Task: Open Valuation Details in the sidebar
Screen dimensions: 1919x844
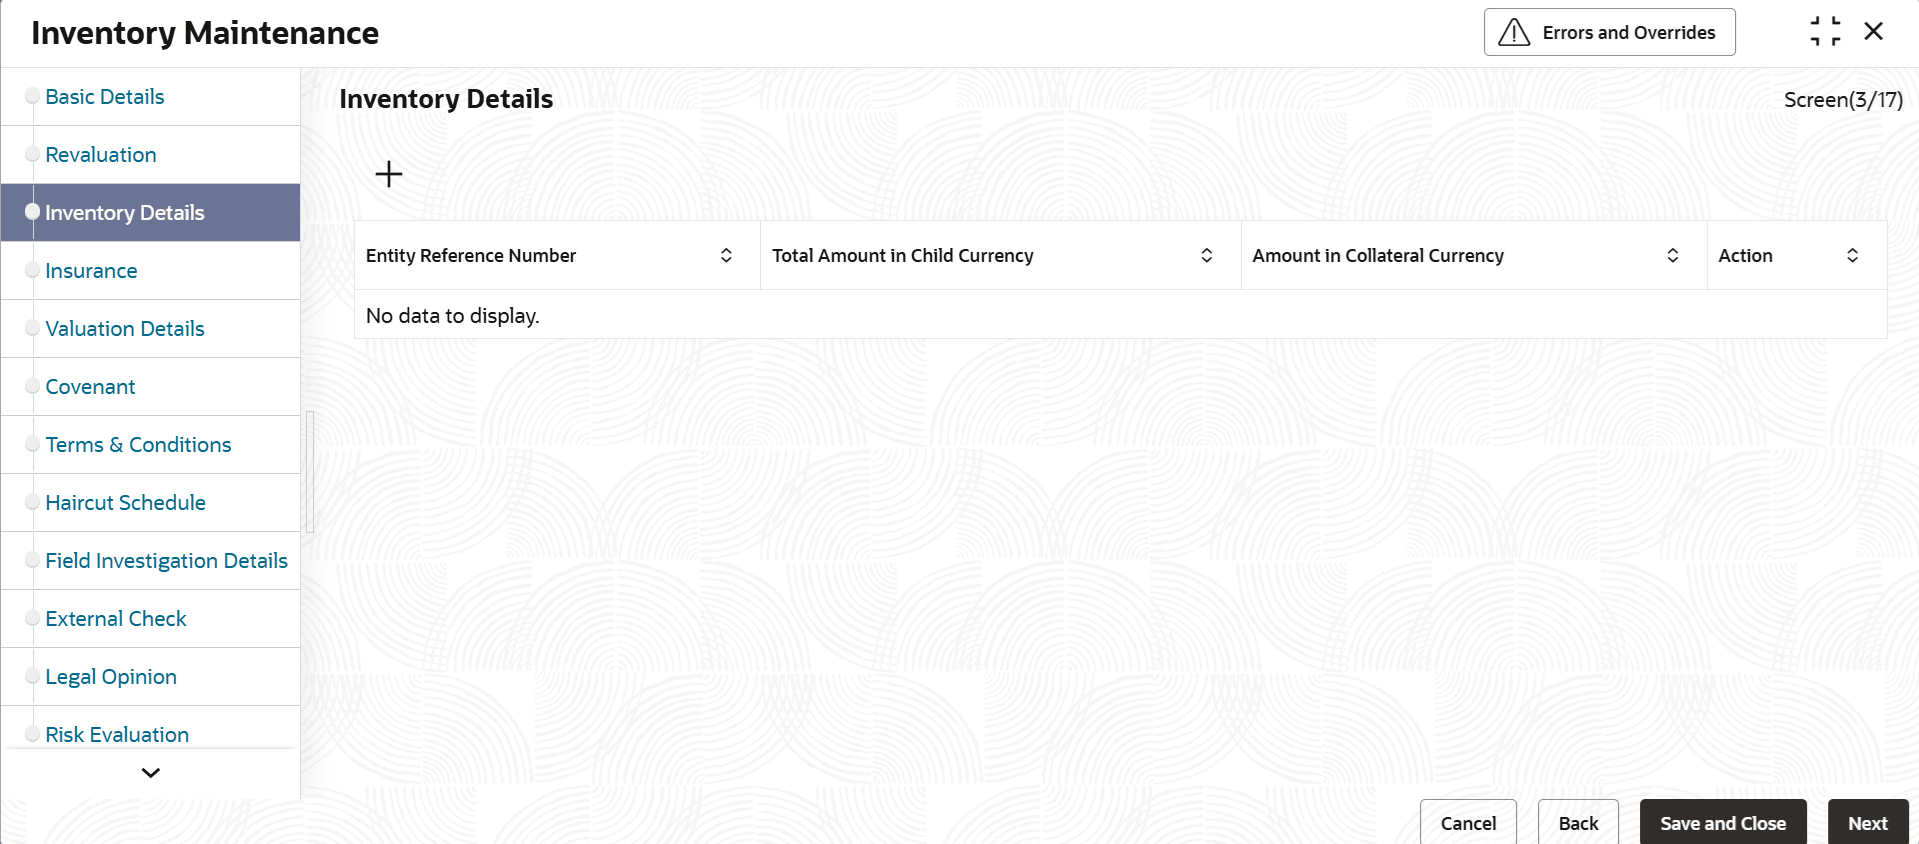Action: (125, 329)
